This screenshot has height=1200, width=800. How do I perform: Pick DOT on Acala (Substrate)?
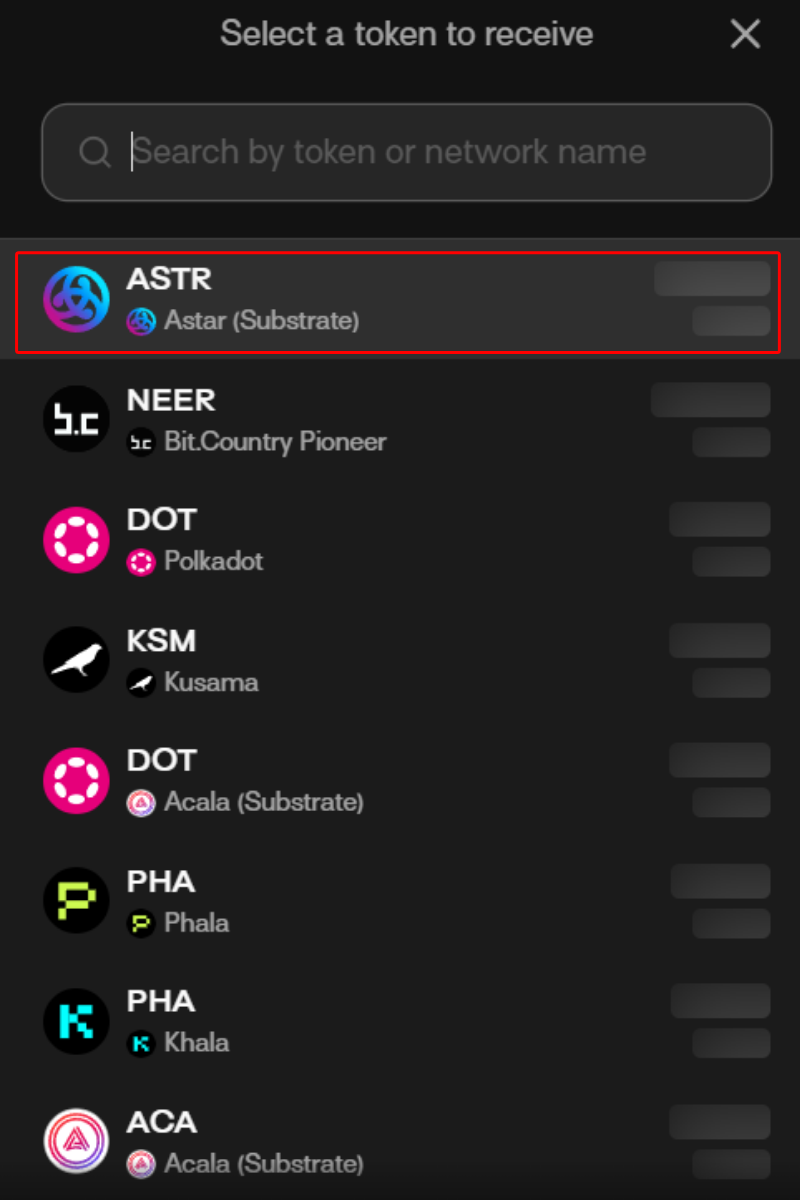[400, 781]
